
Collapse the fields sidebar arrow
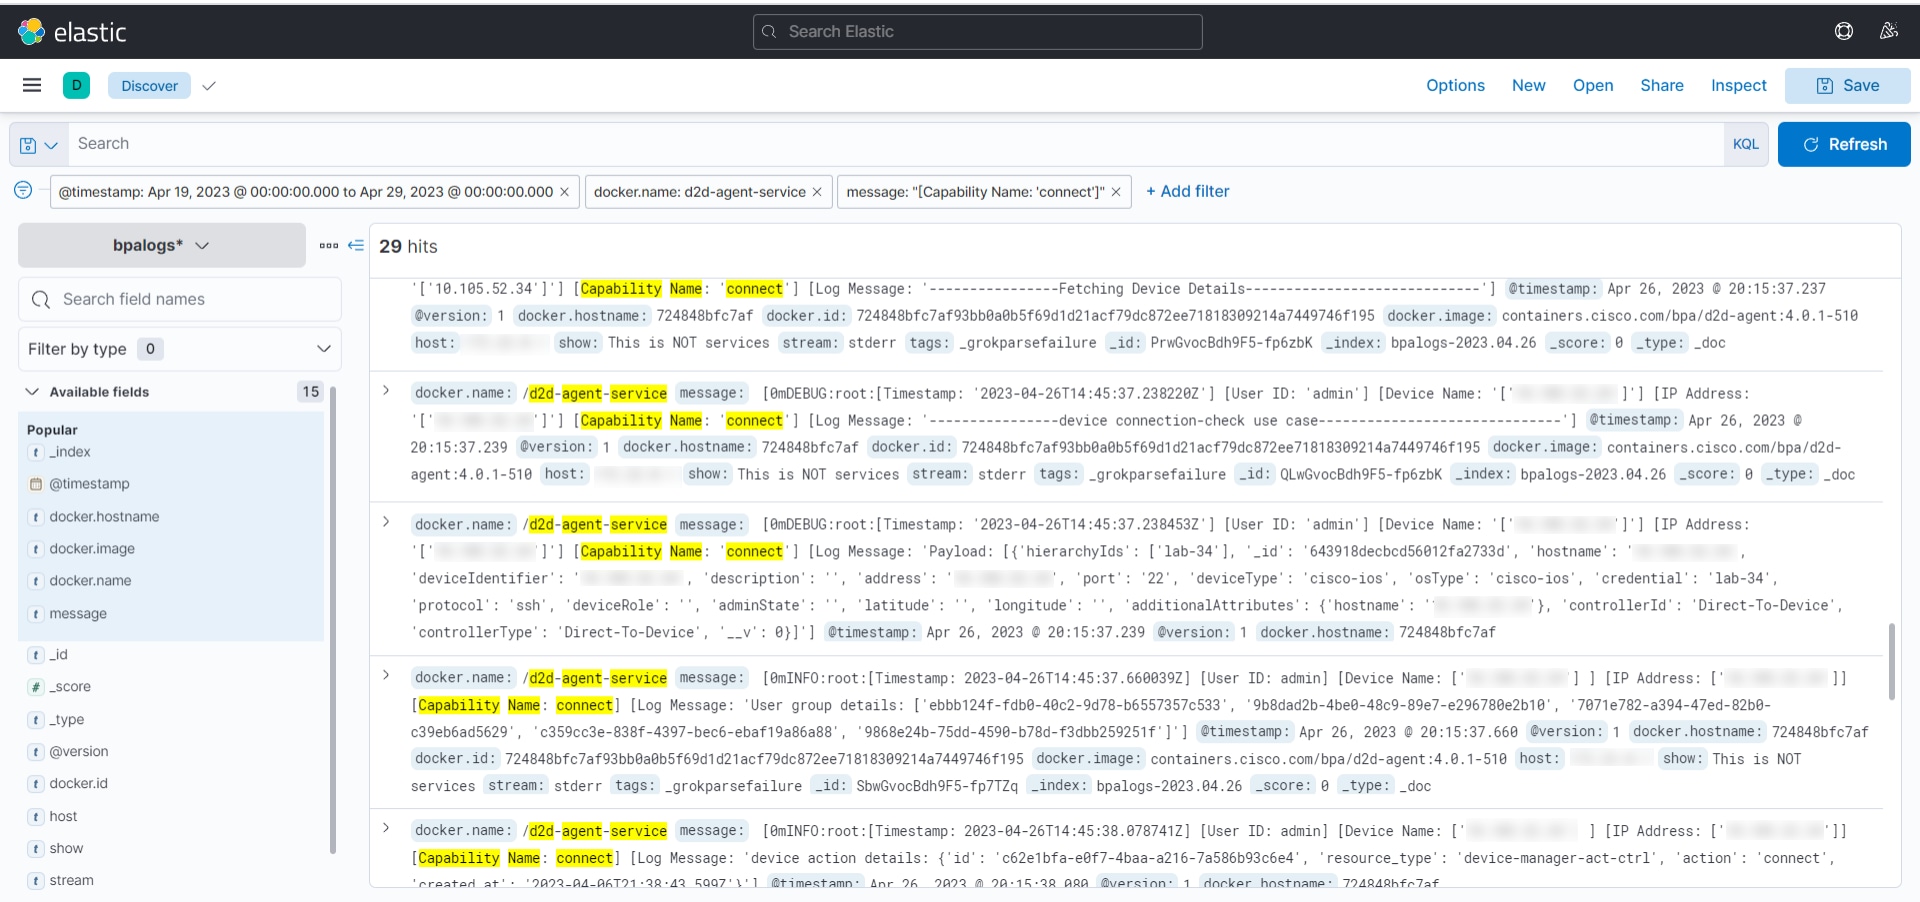click(355, 245)
